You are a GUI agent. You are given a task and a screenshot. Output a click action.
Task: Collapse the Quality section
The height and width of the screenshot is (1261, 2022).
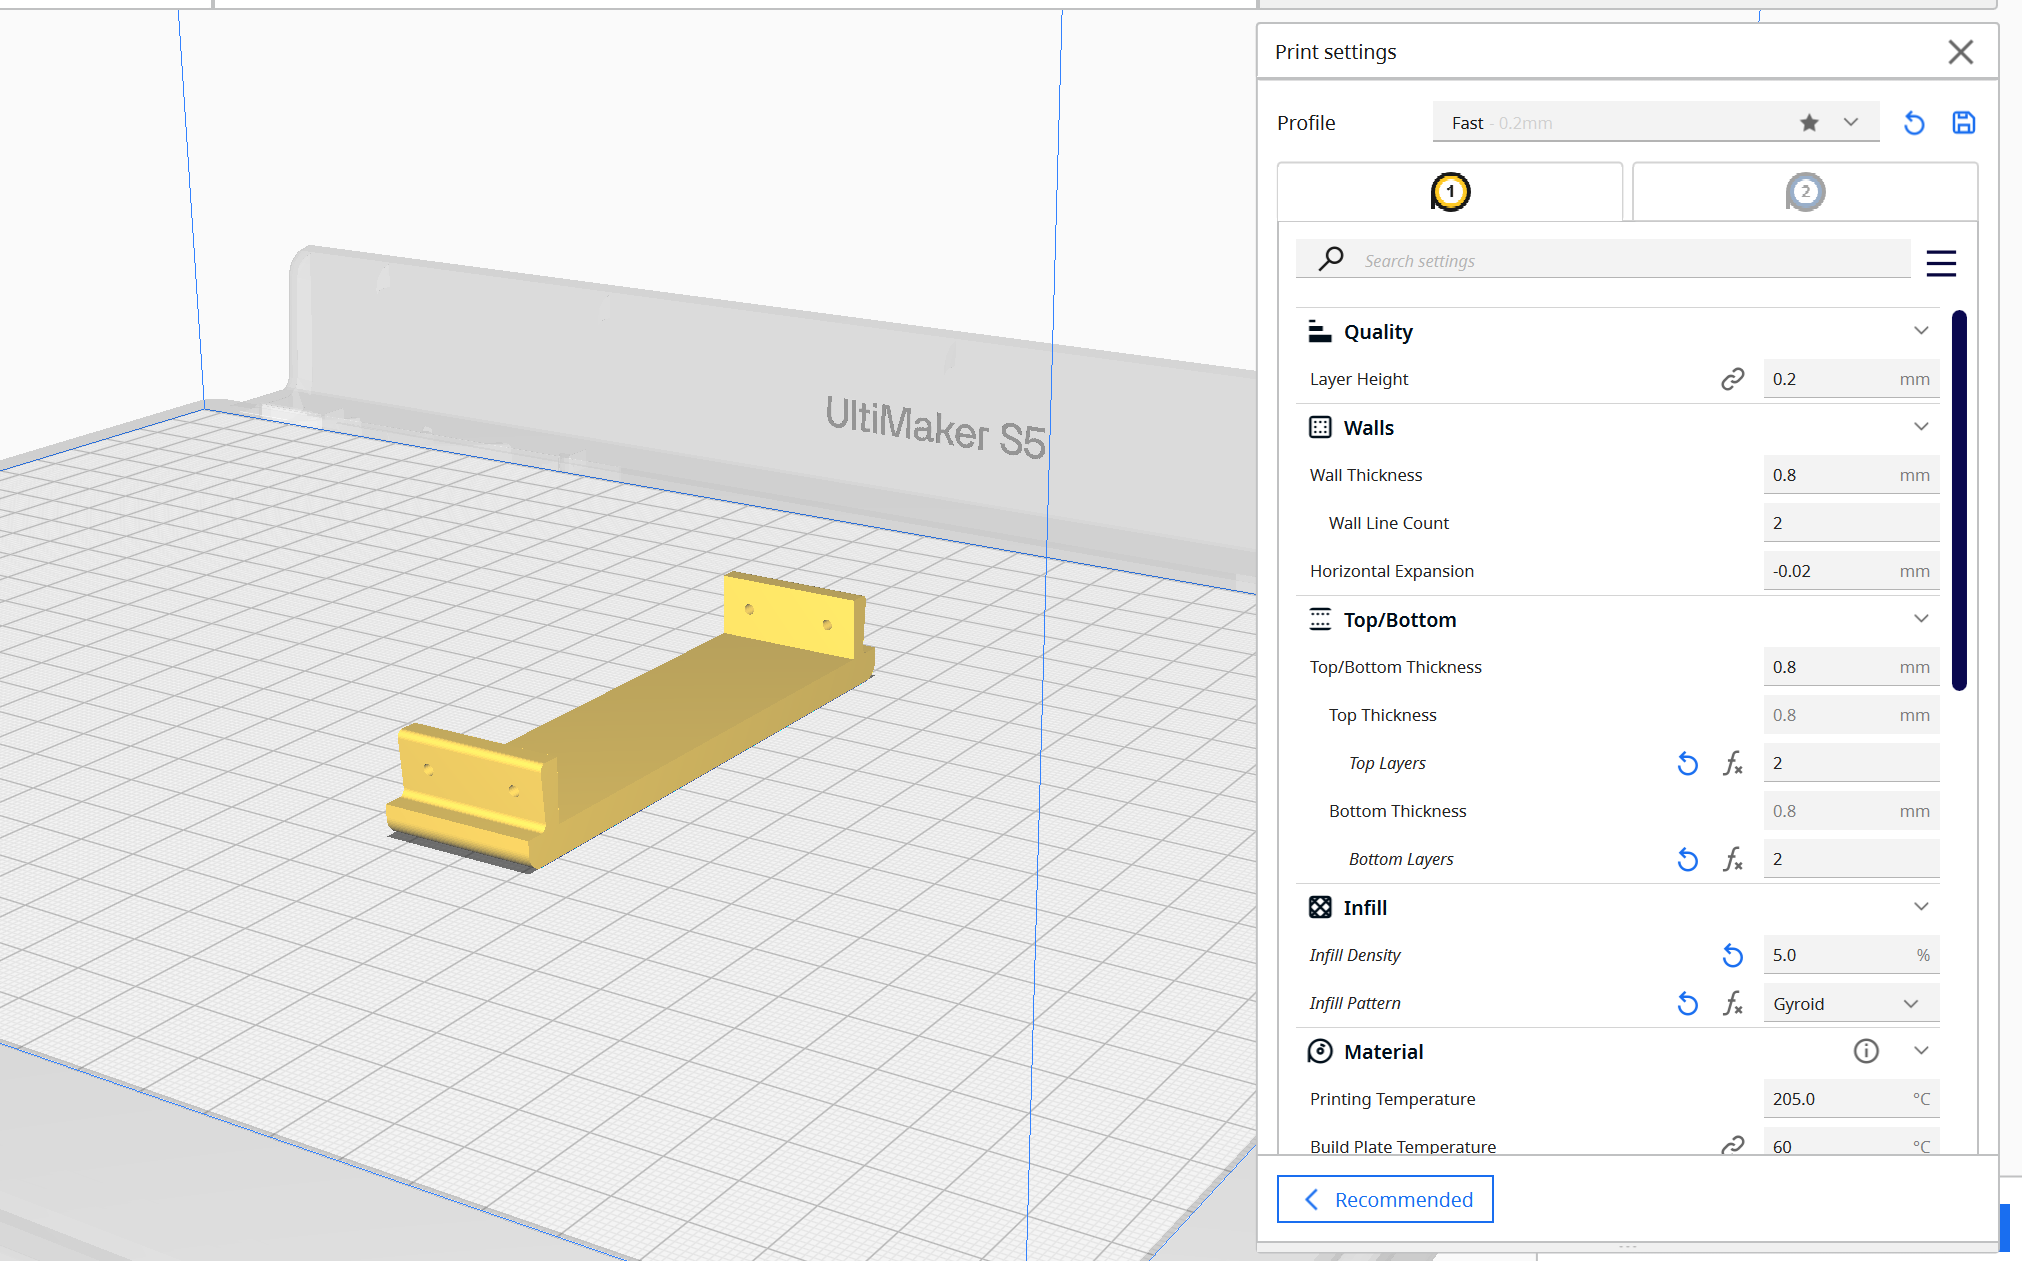(1920, 331)
